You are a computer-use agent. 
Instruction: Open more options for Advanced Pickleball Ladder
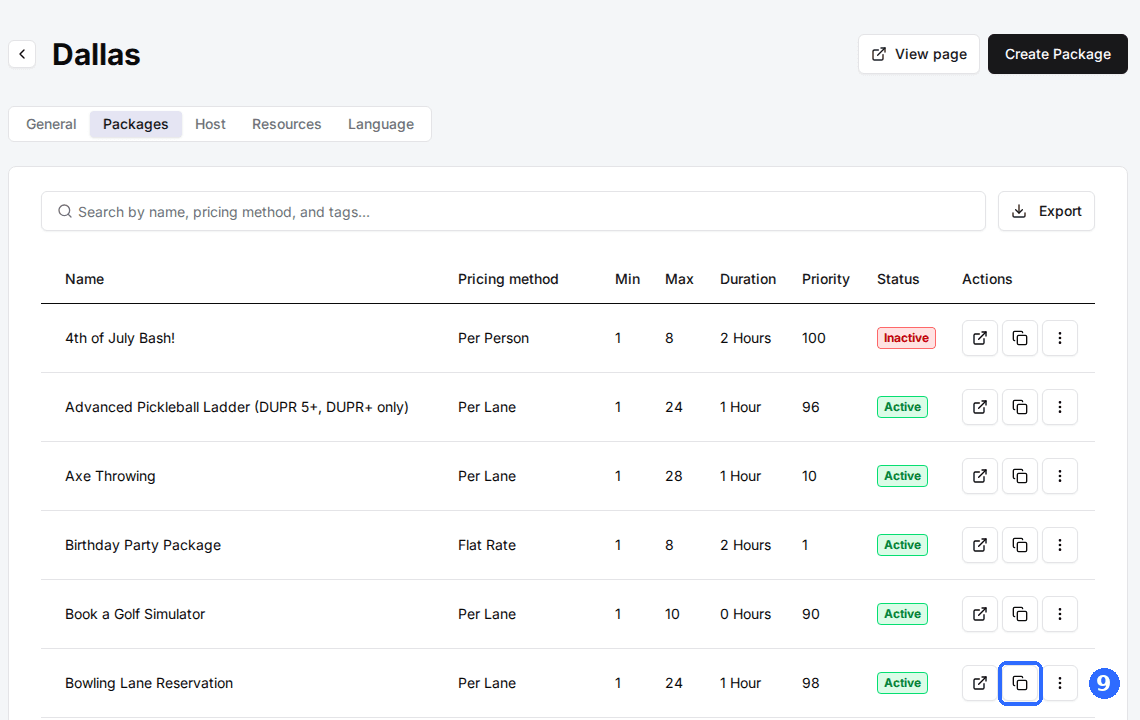(x=1059, y=407)
